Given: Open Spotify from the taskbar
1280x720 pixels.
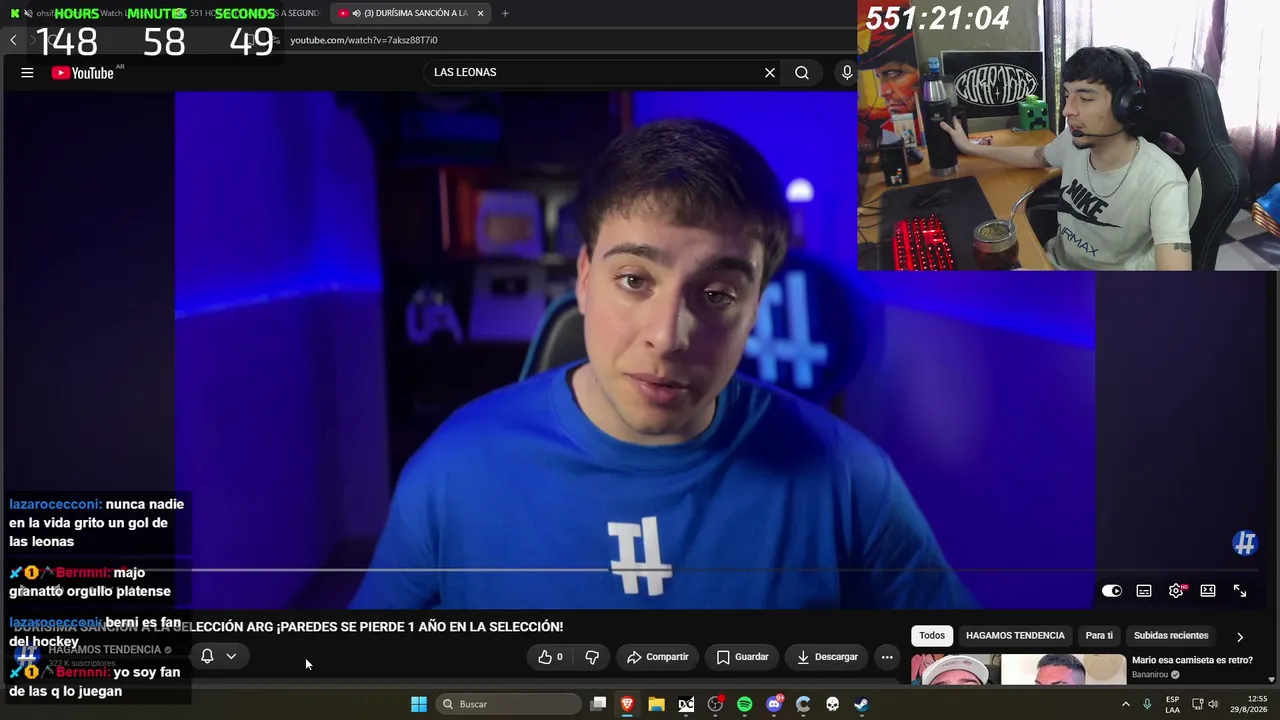Looking at the screenshot, I should pos(744,704).
